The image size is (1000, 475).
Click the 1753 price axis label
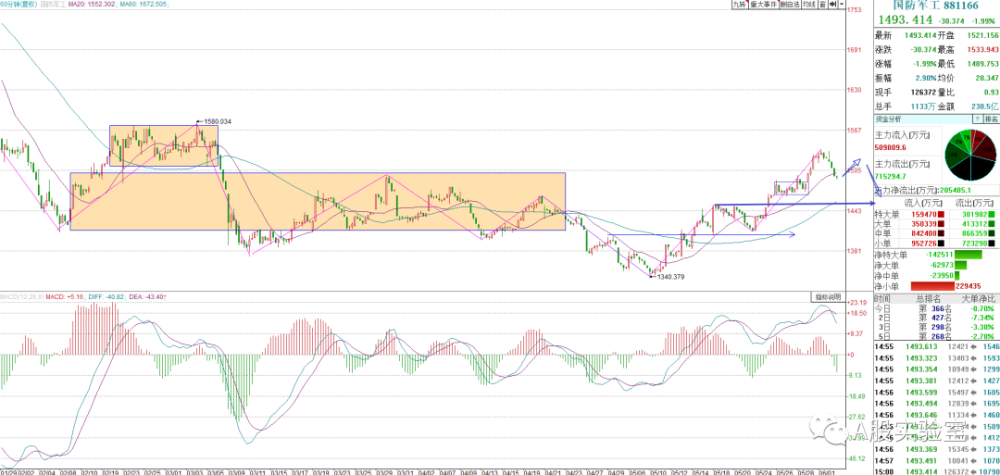tap(855, 9)
